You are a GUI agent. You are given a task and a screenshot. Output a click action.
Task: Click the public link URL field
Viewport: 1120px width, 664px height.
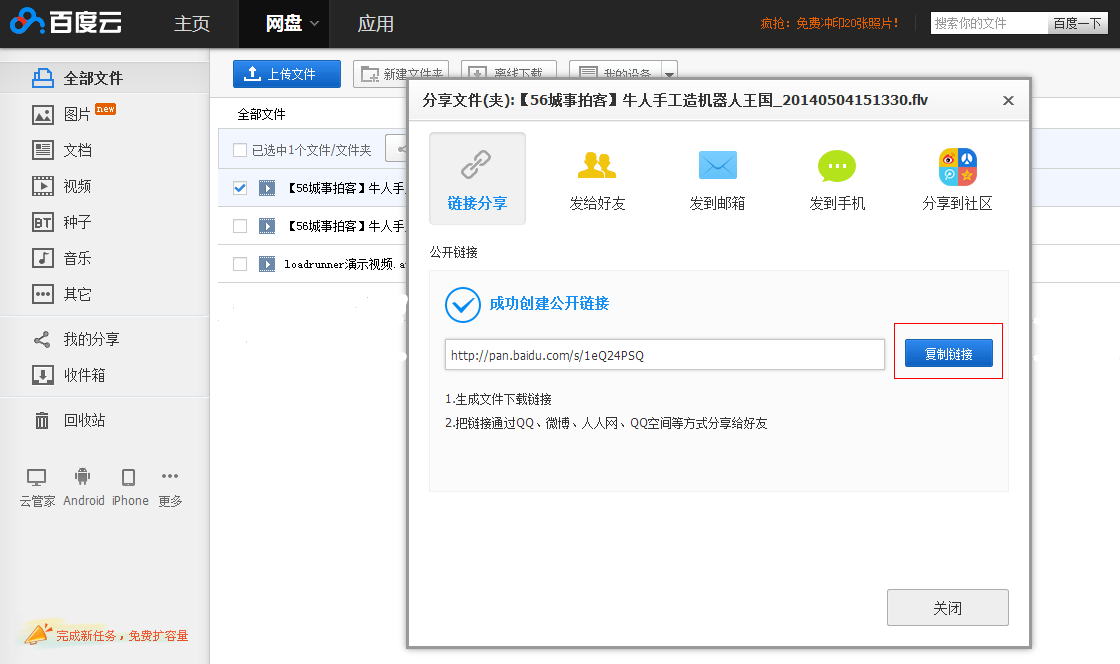pos(664,355)
